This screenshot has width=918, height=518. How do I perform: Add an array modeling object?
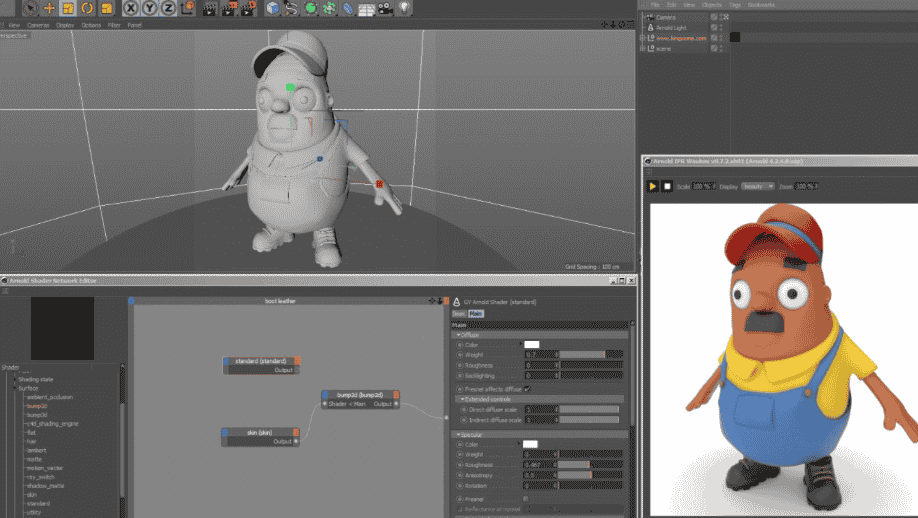329,8
